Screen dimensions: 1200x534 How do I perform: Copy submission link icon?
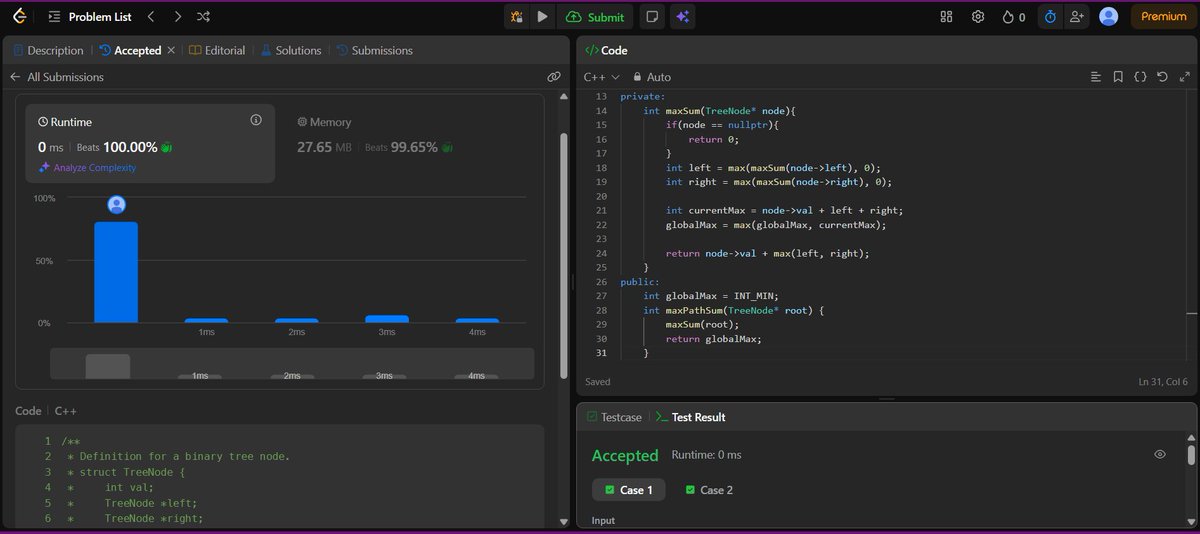pos(553,77)
